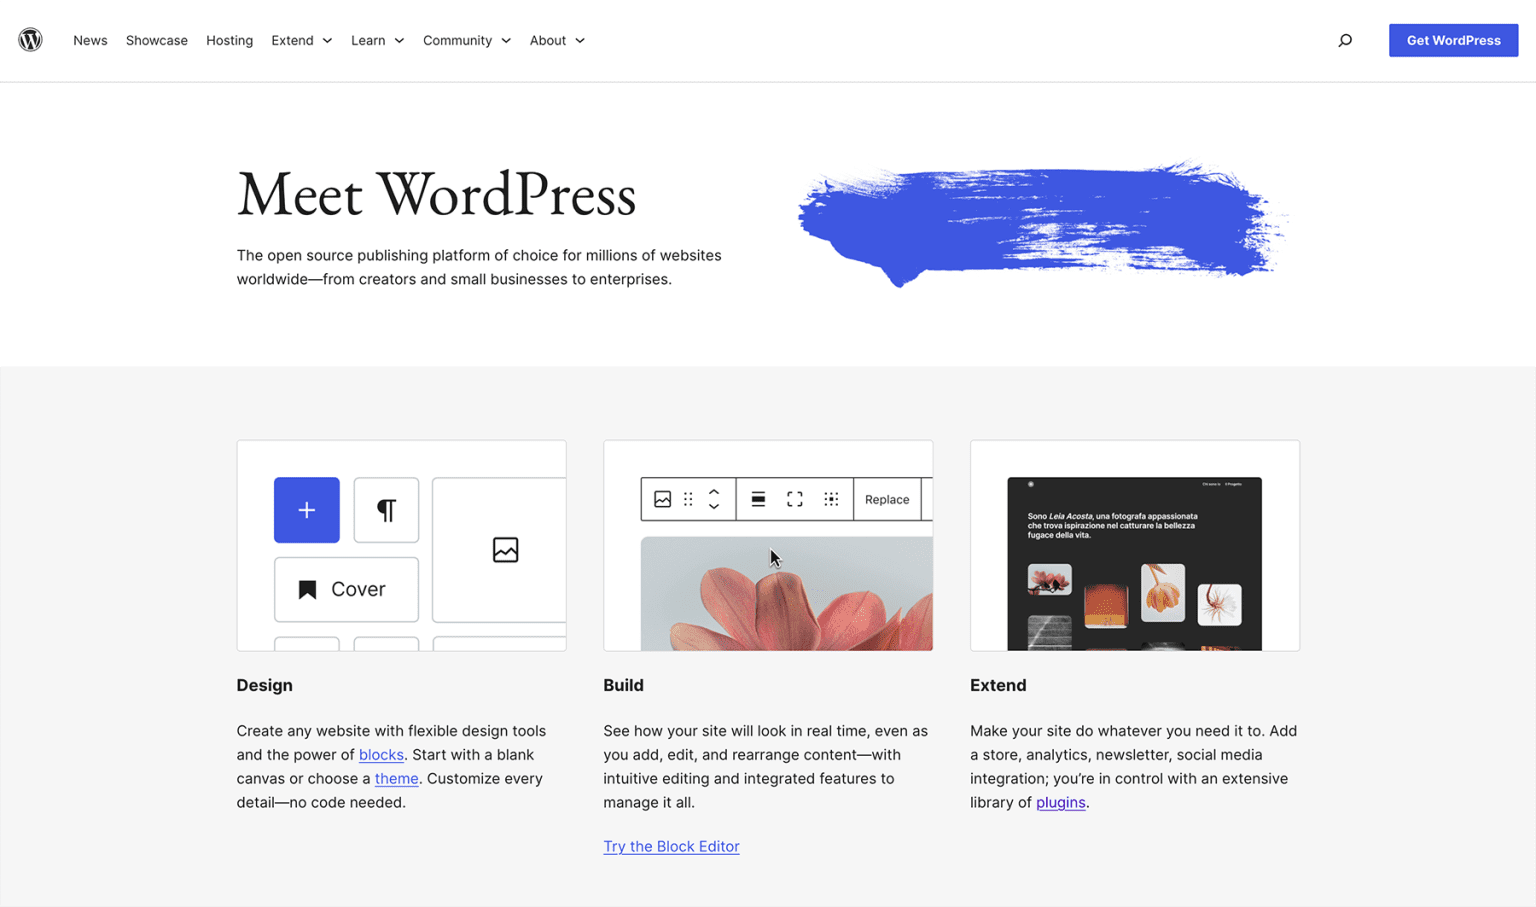1536x907 pixels.
Task: Open the search magnifying glass icon
Action: [x=1345, y=40]
